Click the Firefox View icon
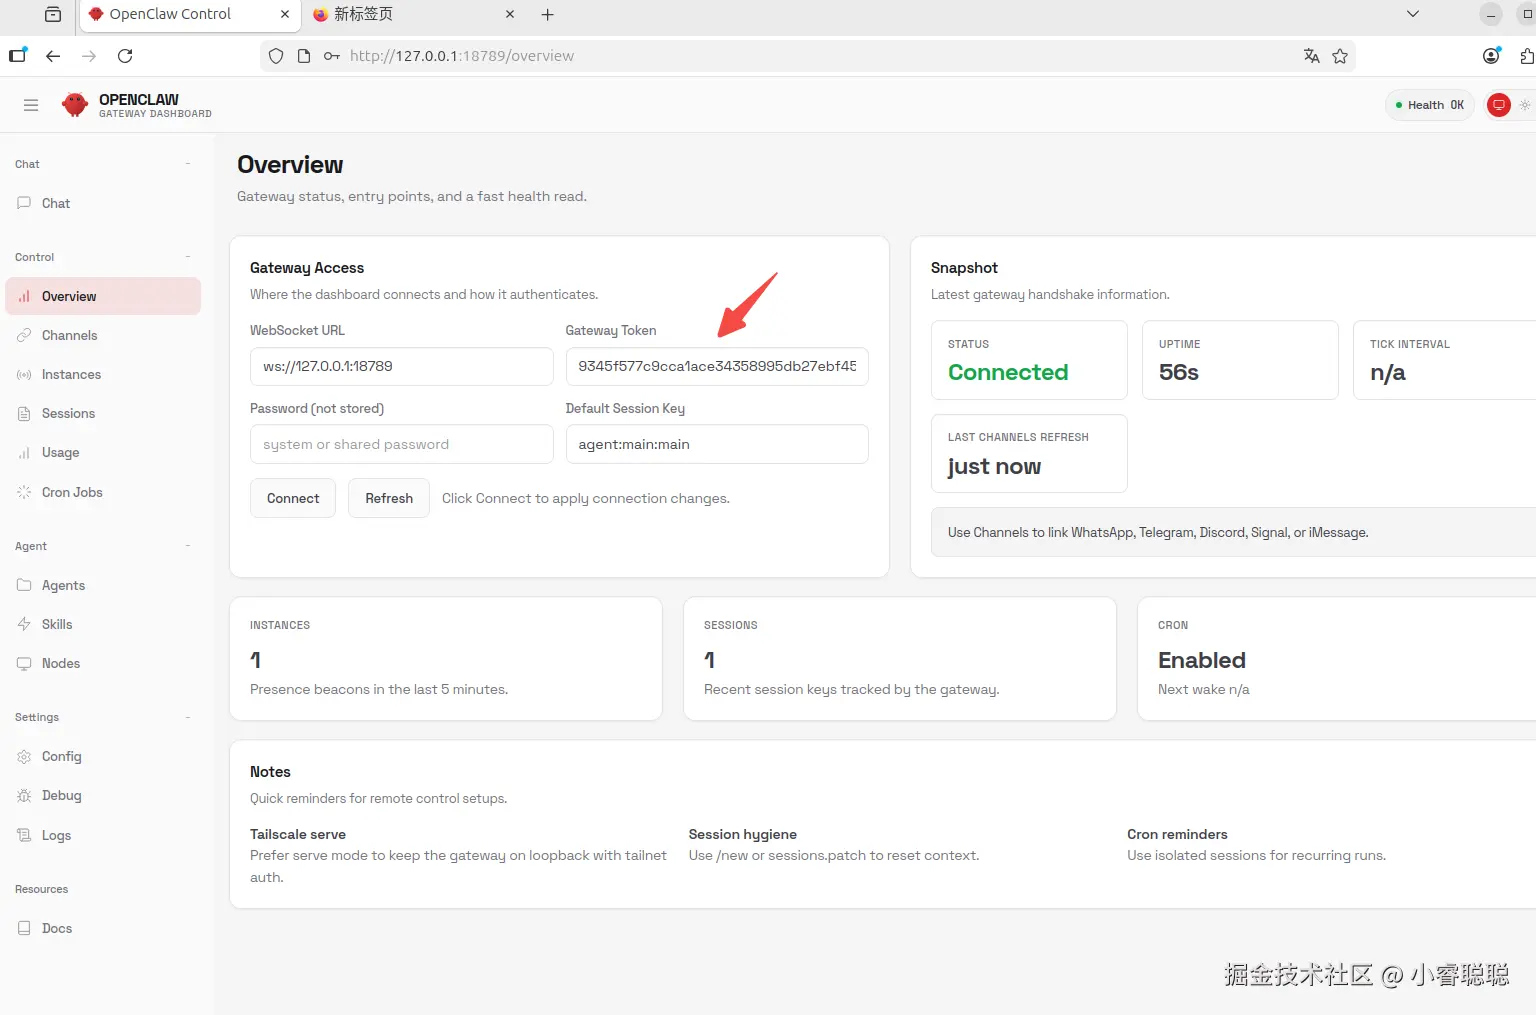 pyautogui.click(x=53, y=14)
